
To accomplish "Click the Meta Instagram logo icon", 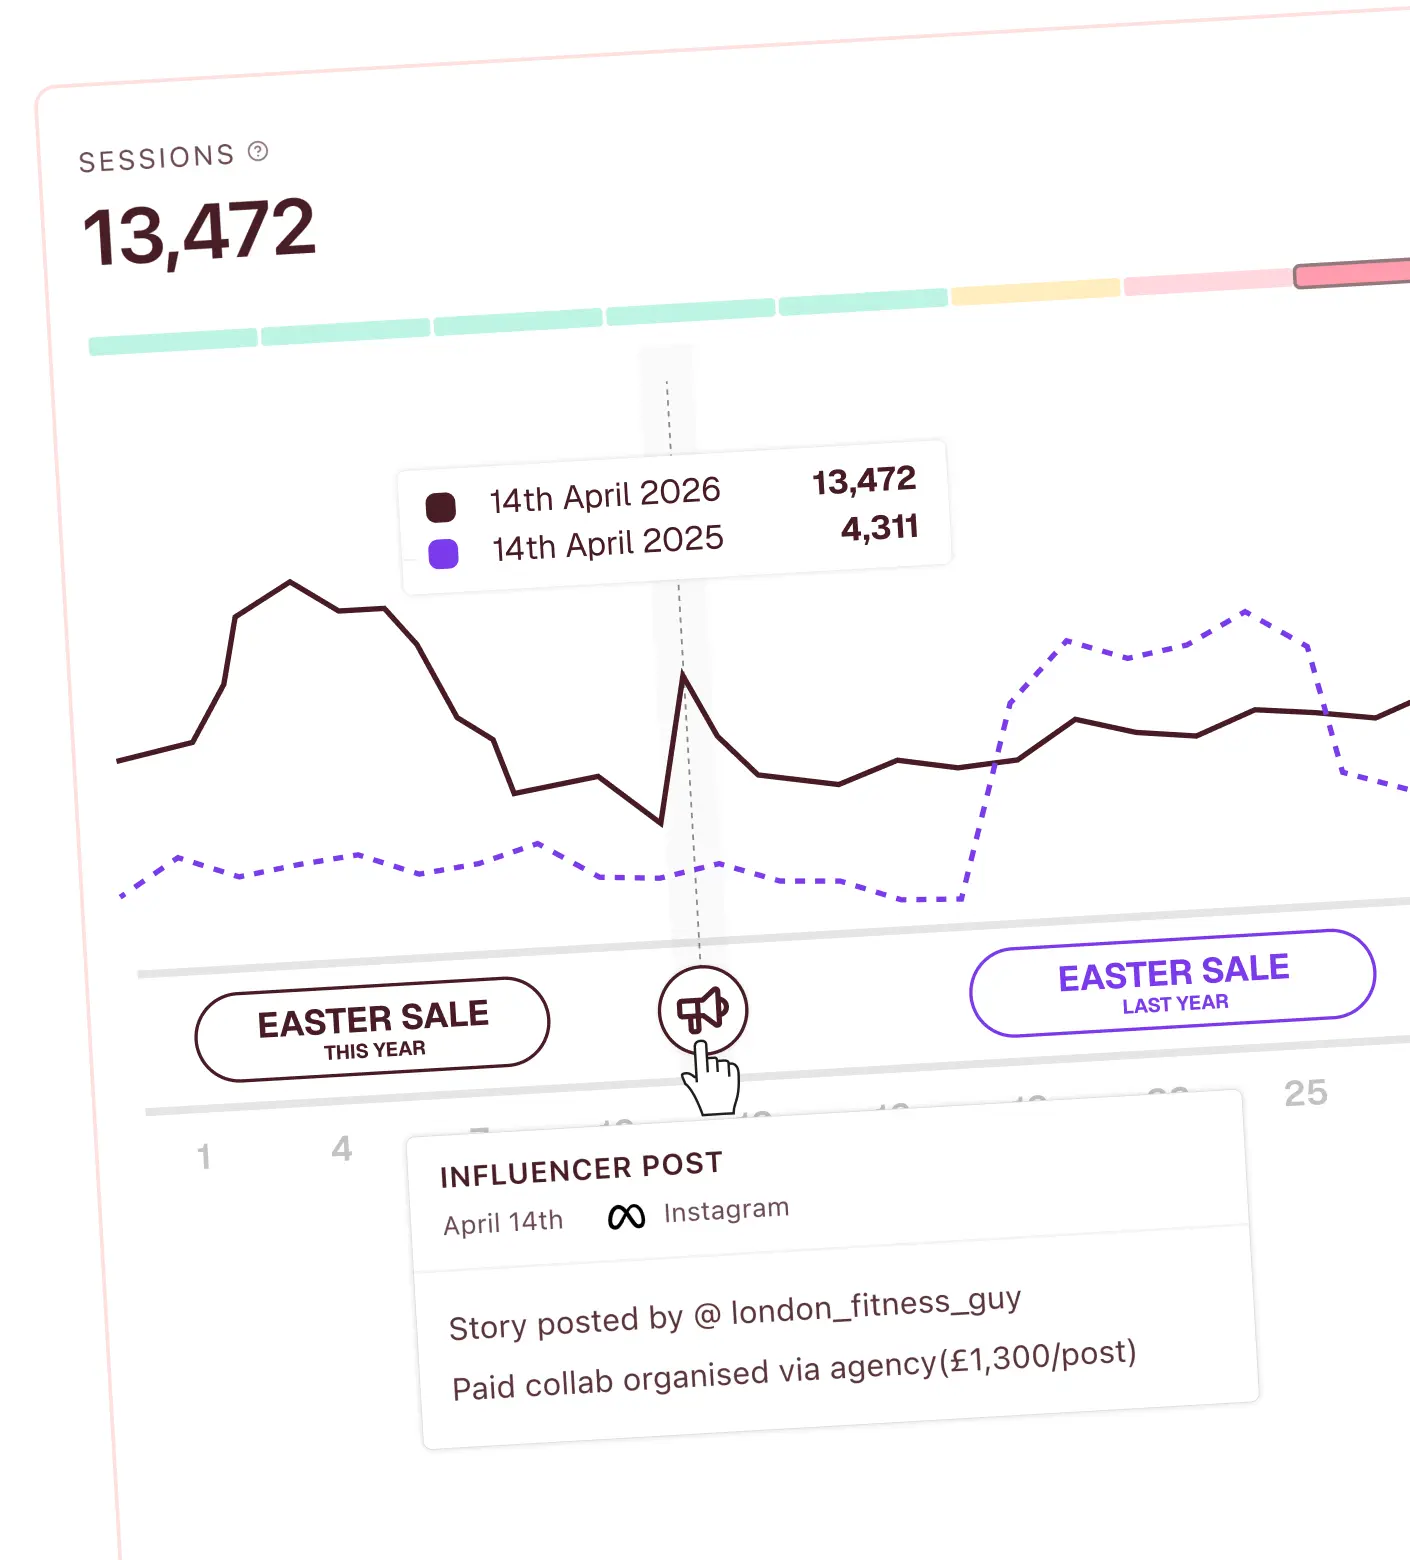I will [x=627, y=1216].
